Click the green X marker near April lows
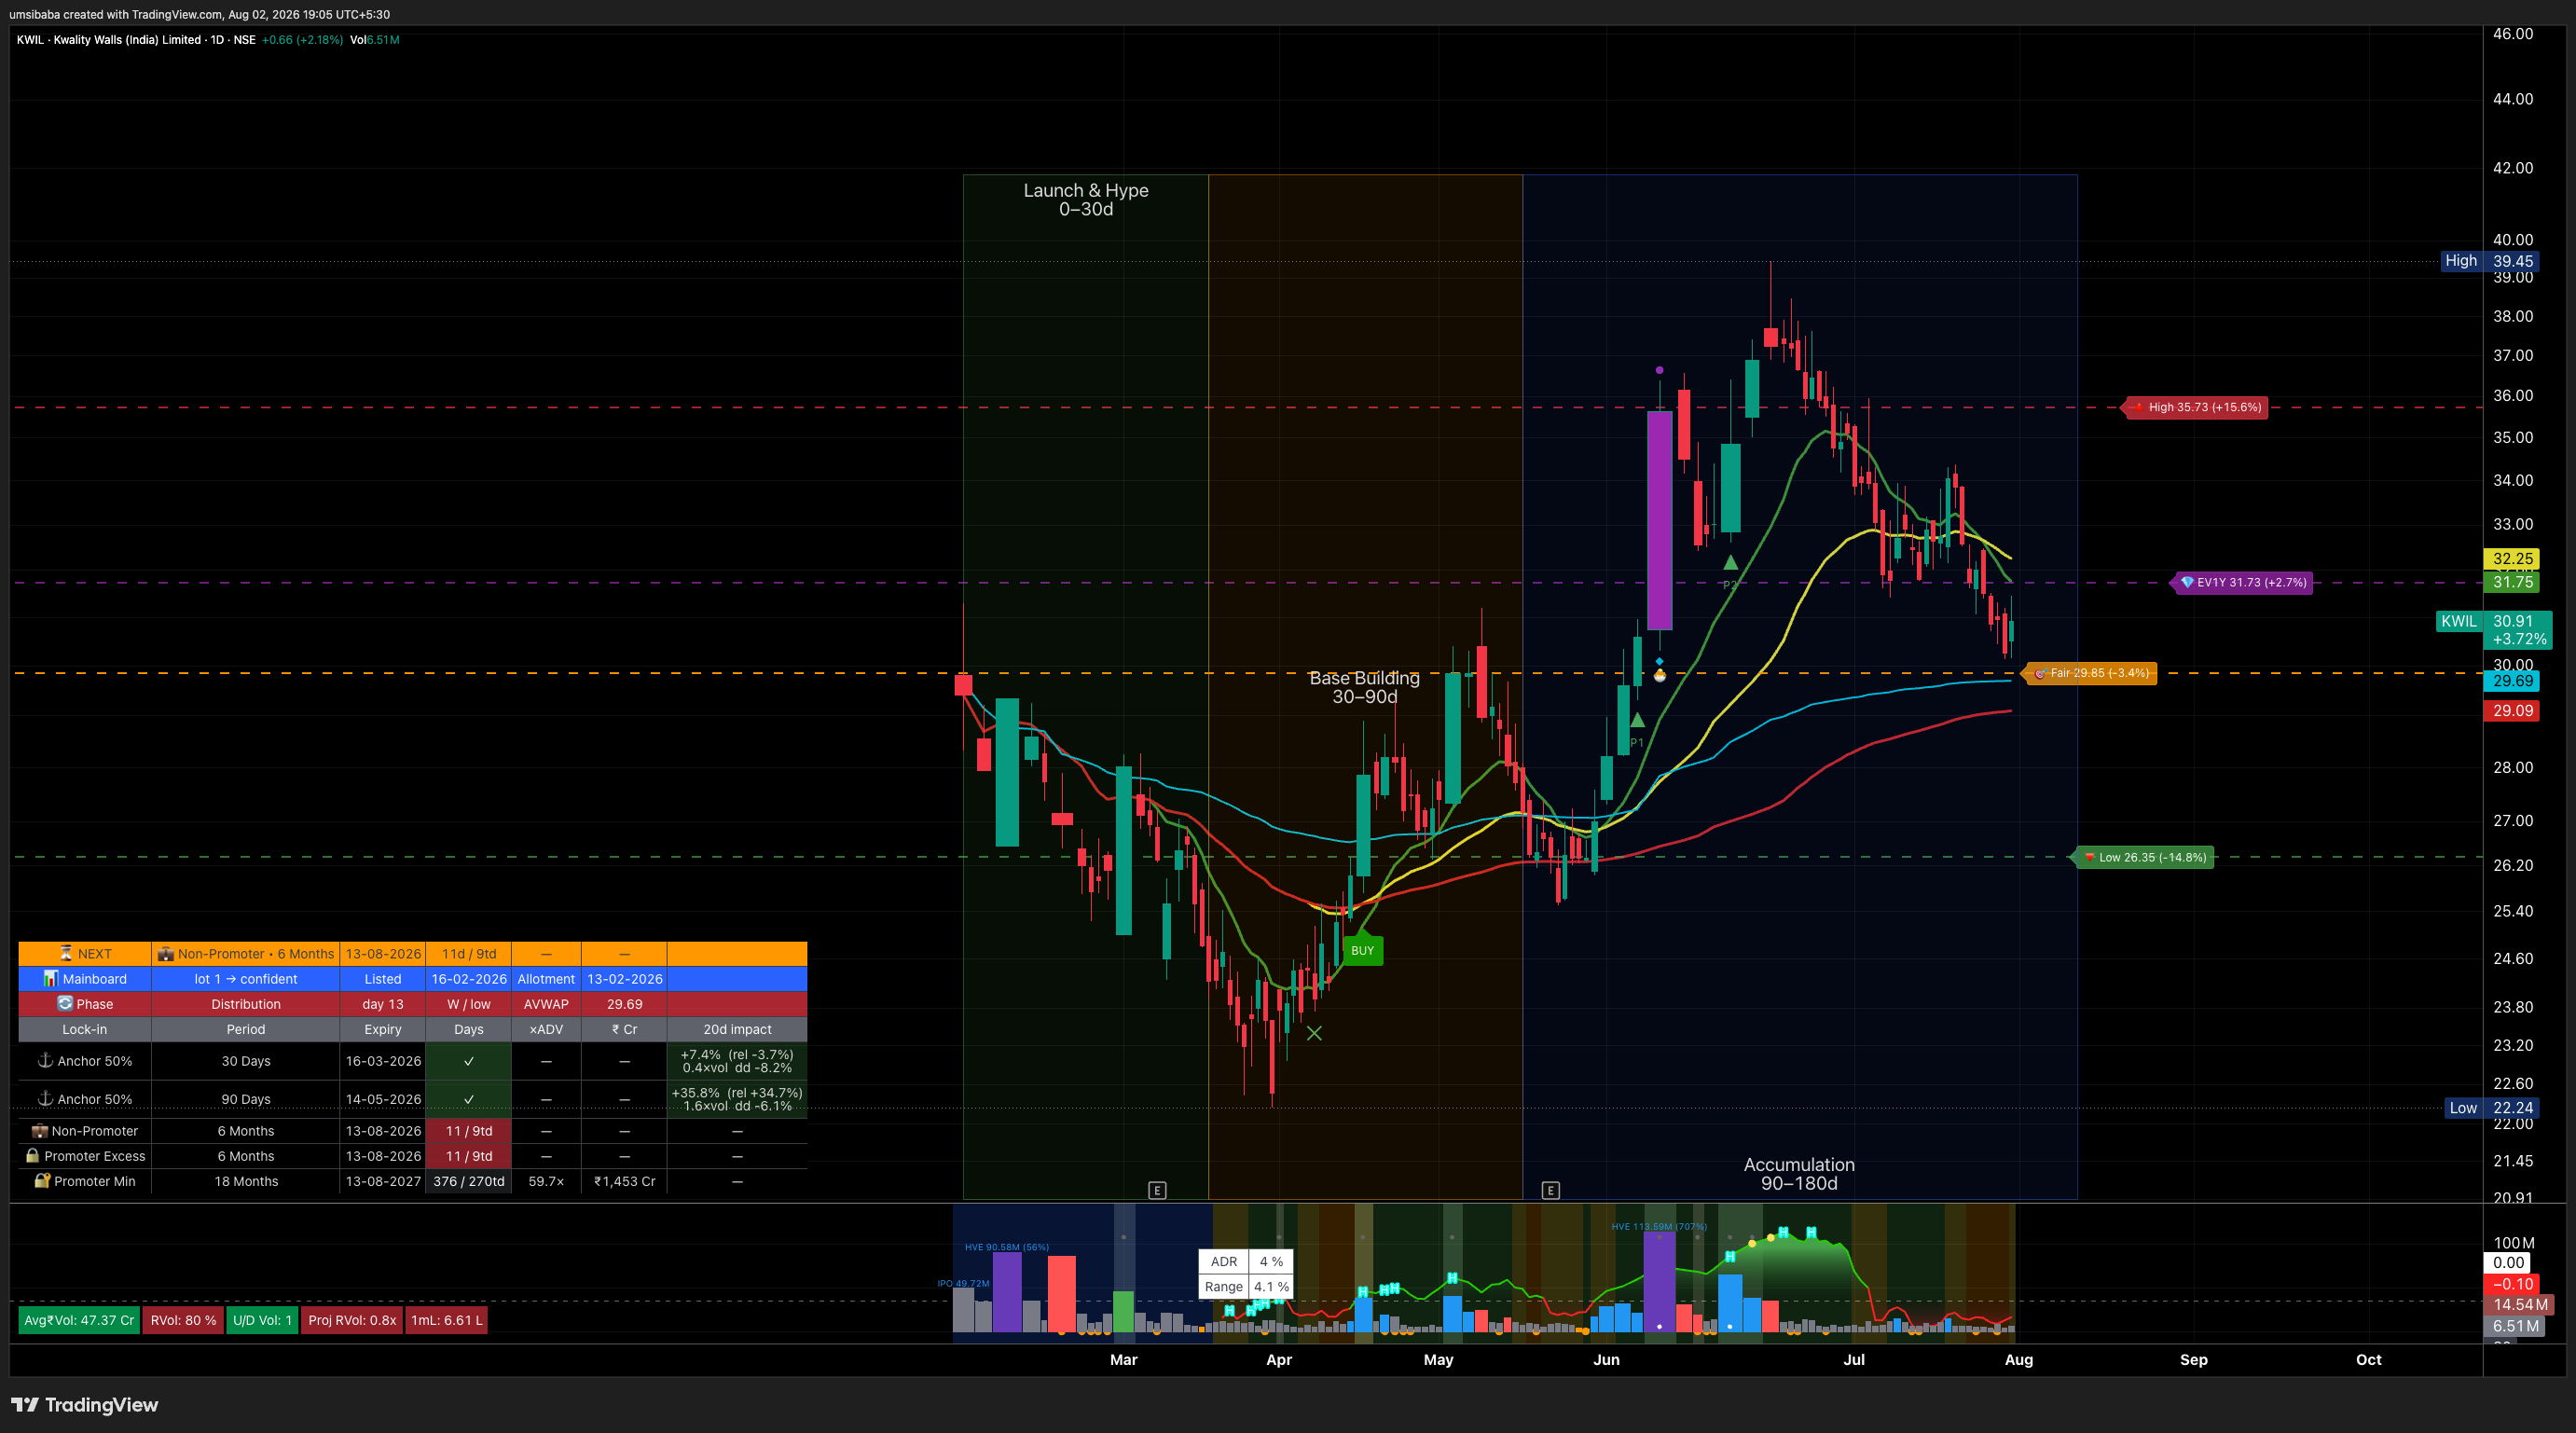Image resolution: width=2576 pixels, height=1433 pixels. (x=1314, y=1033)
